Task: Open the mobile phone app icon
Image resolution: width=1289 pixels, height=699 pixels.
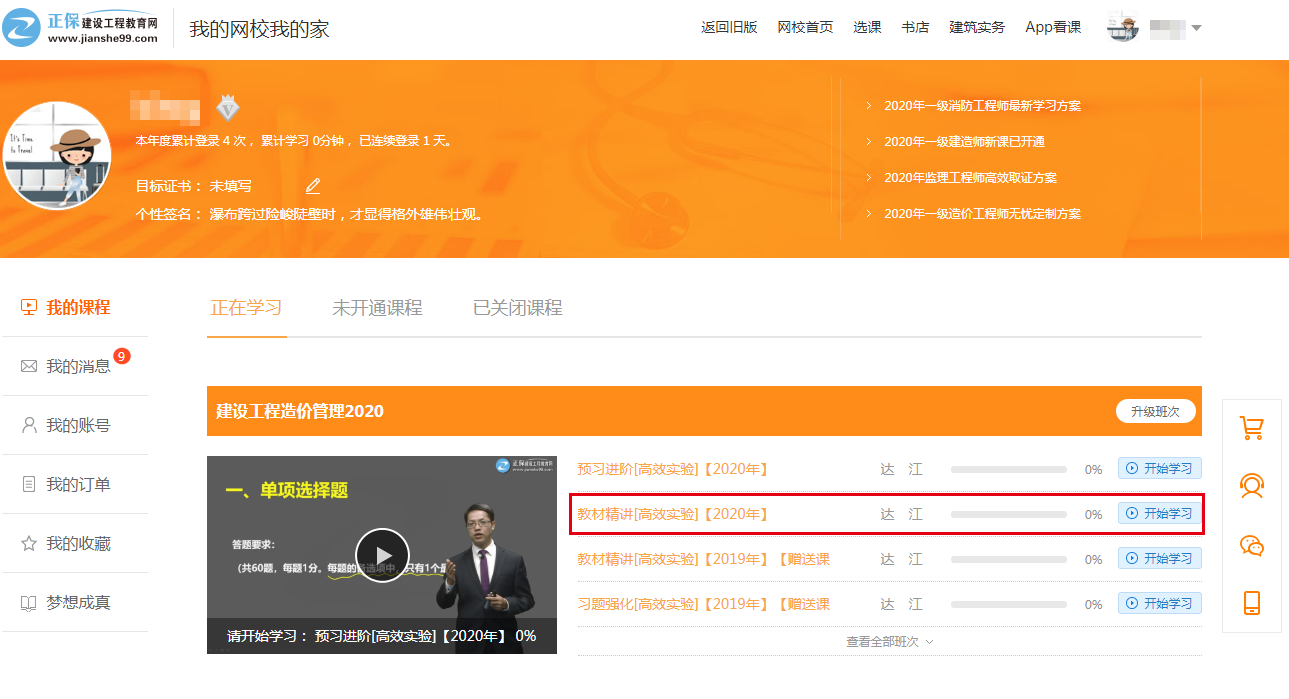Action: [1251, 602]
